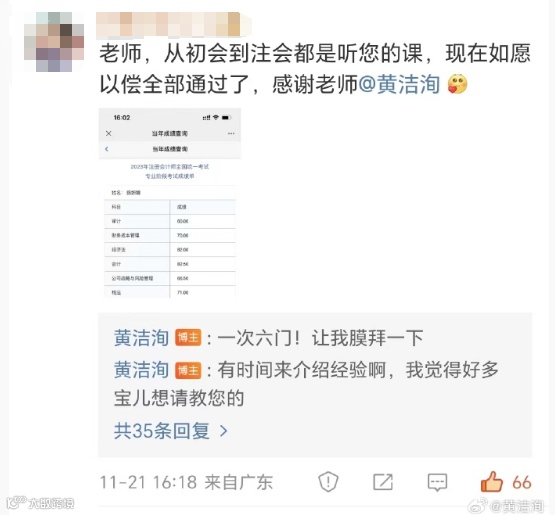The image size is (555, 515).
Task: Click the heart-face emoji in comment
Action: 457,84
